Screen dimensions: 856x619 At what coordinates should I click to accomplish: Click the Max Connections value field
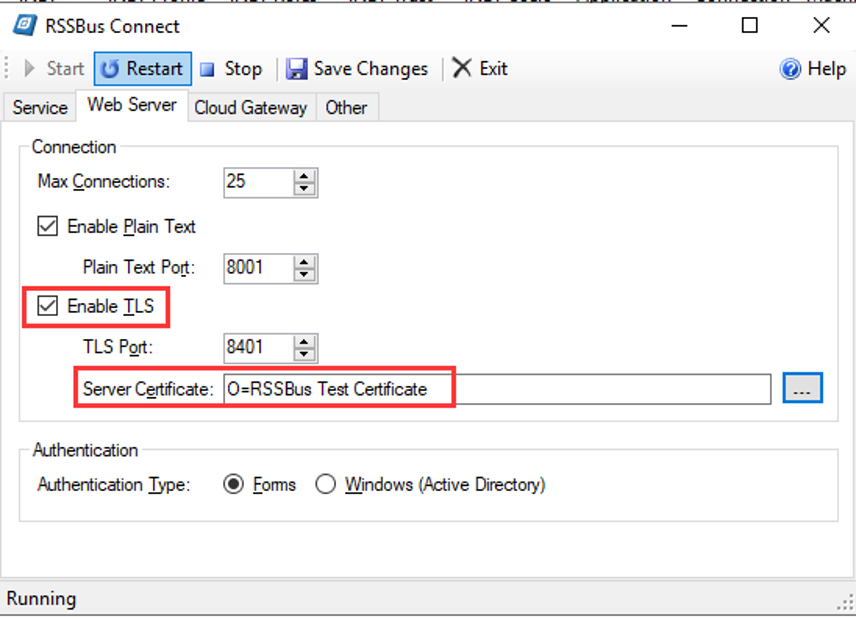[258, 182]
